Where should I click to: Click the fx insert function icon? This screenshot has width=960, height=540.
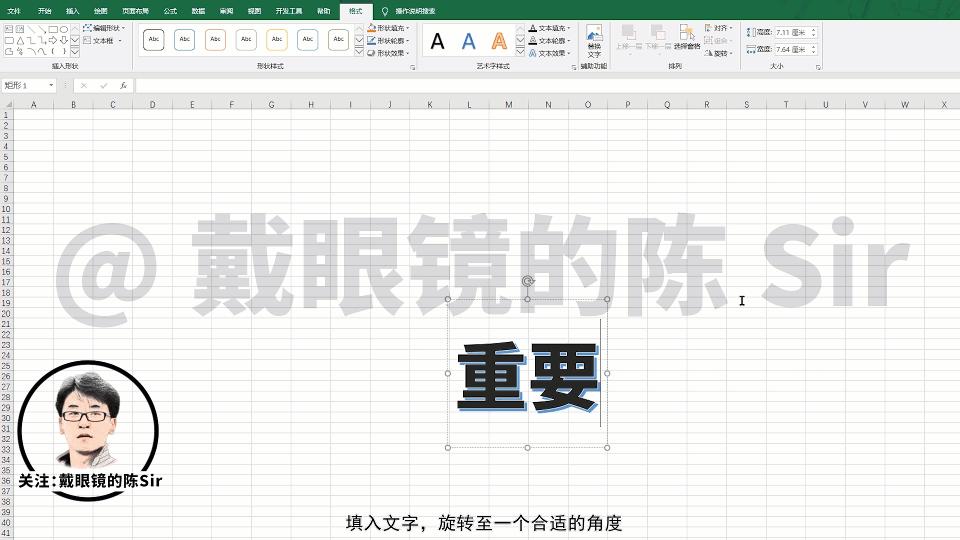pyautogui.click(x=123, y=86)
